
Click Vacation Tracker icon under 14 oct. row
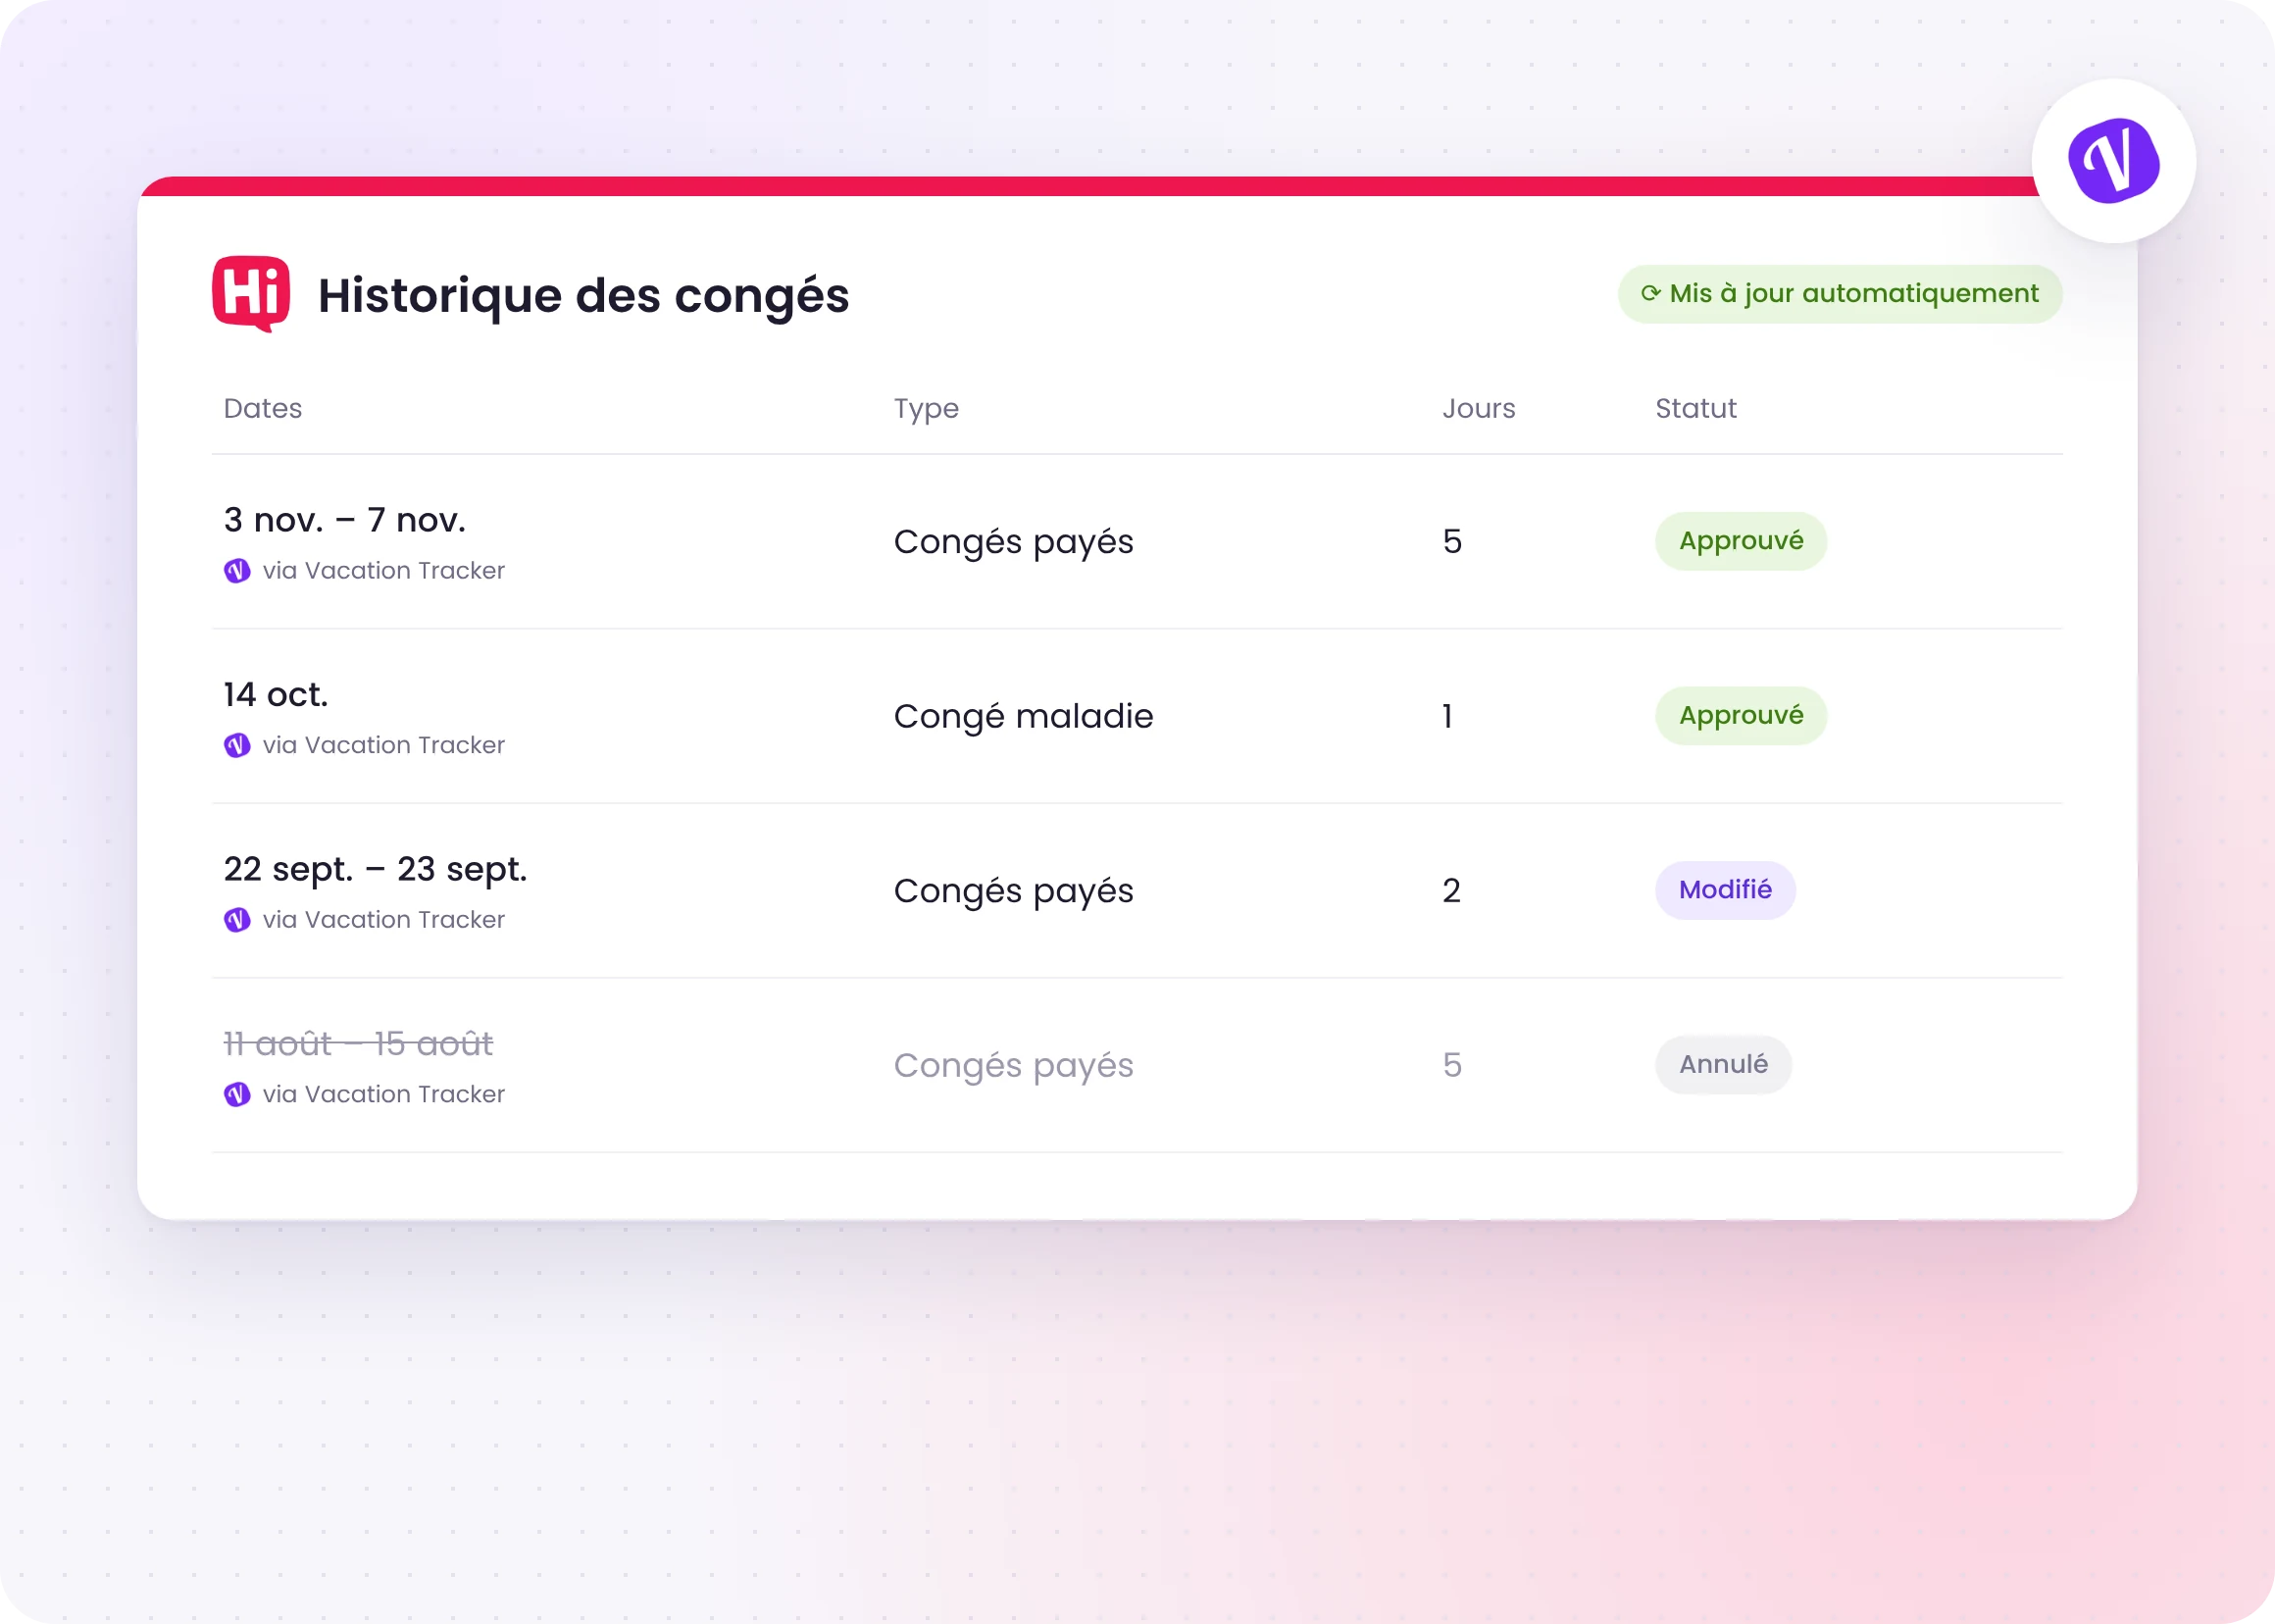pyautogui.click(x=237, y=746)
